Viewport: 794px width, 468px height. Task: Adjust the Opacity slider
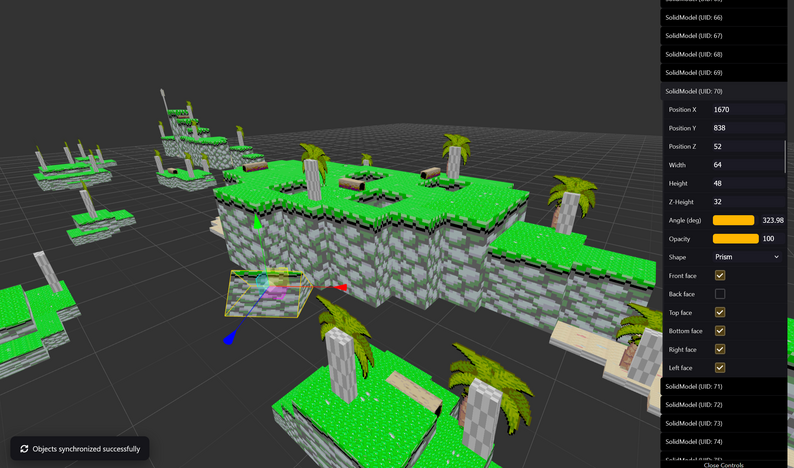(735, 239)
